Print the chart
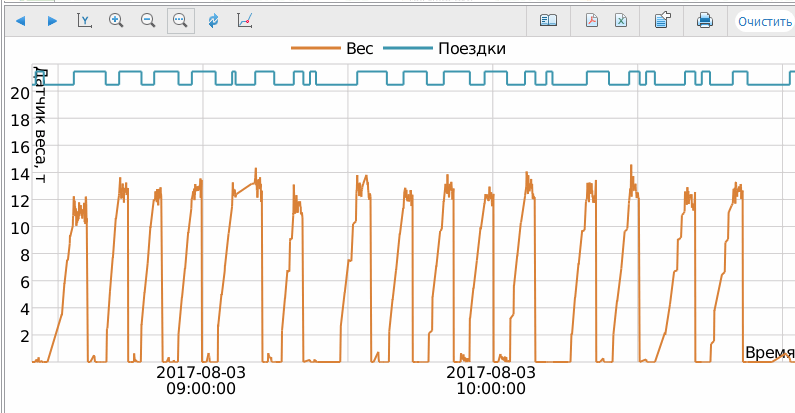The width and height of the screenshot is (795, 413). pos(705,20)
